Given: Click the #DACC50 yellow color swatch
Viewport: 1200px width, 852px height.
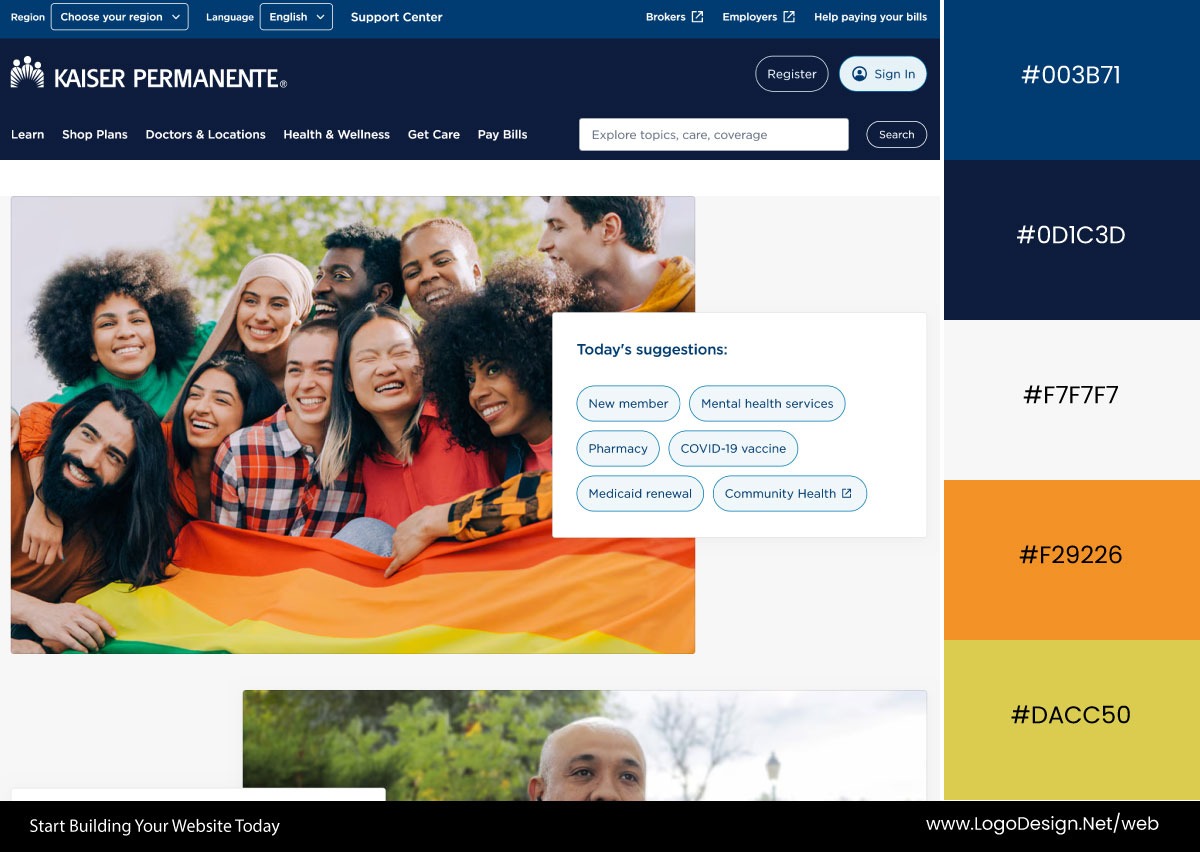Looking at the screenshot, I should coord(1071,720).
